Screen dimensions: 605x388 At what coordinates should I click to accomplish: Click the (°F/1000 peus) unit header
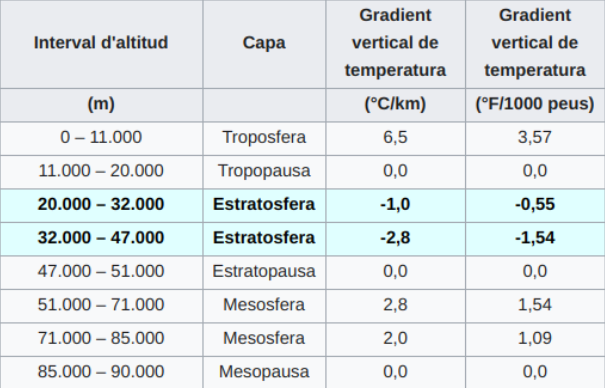click(x=535, y=105)
